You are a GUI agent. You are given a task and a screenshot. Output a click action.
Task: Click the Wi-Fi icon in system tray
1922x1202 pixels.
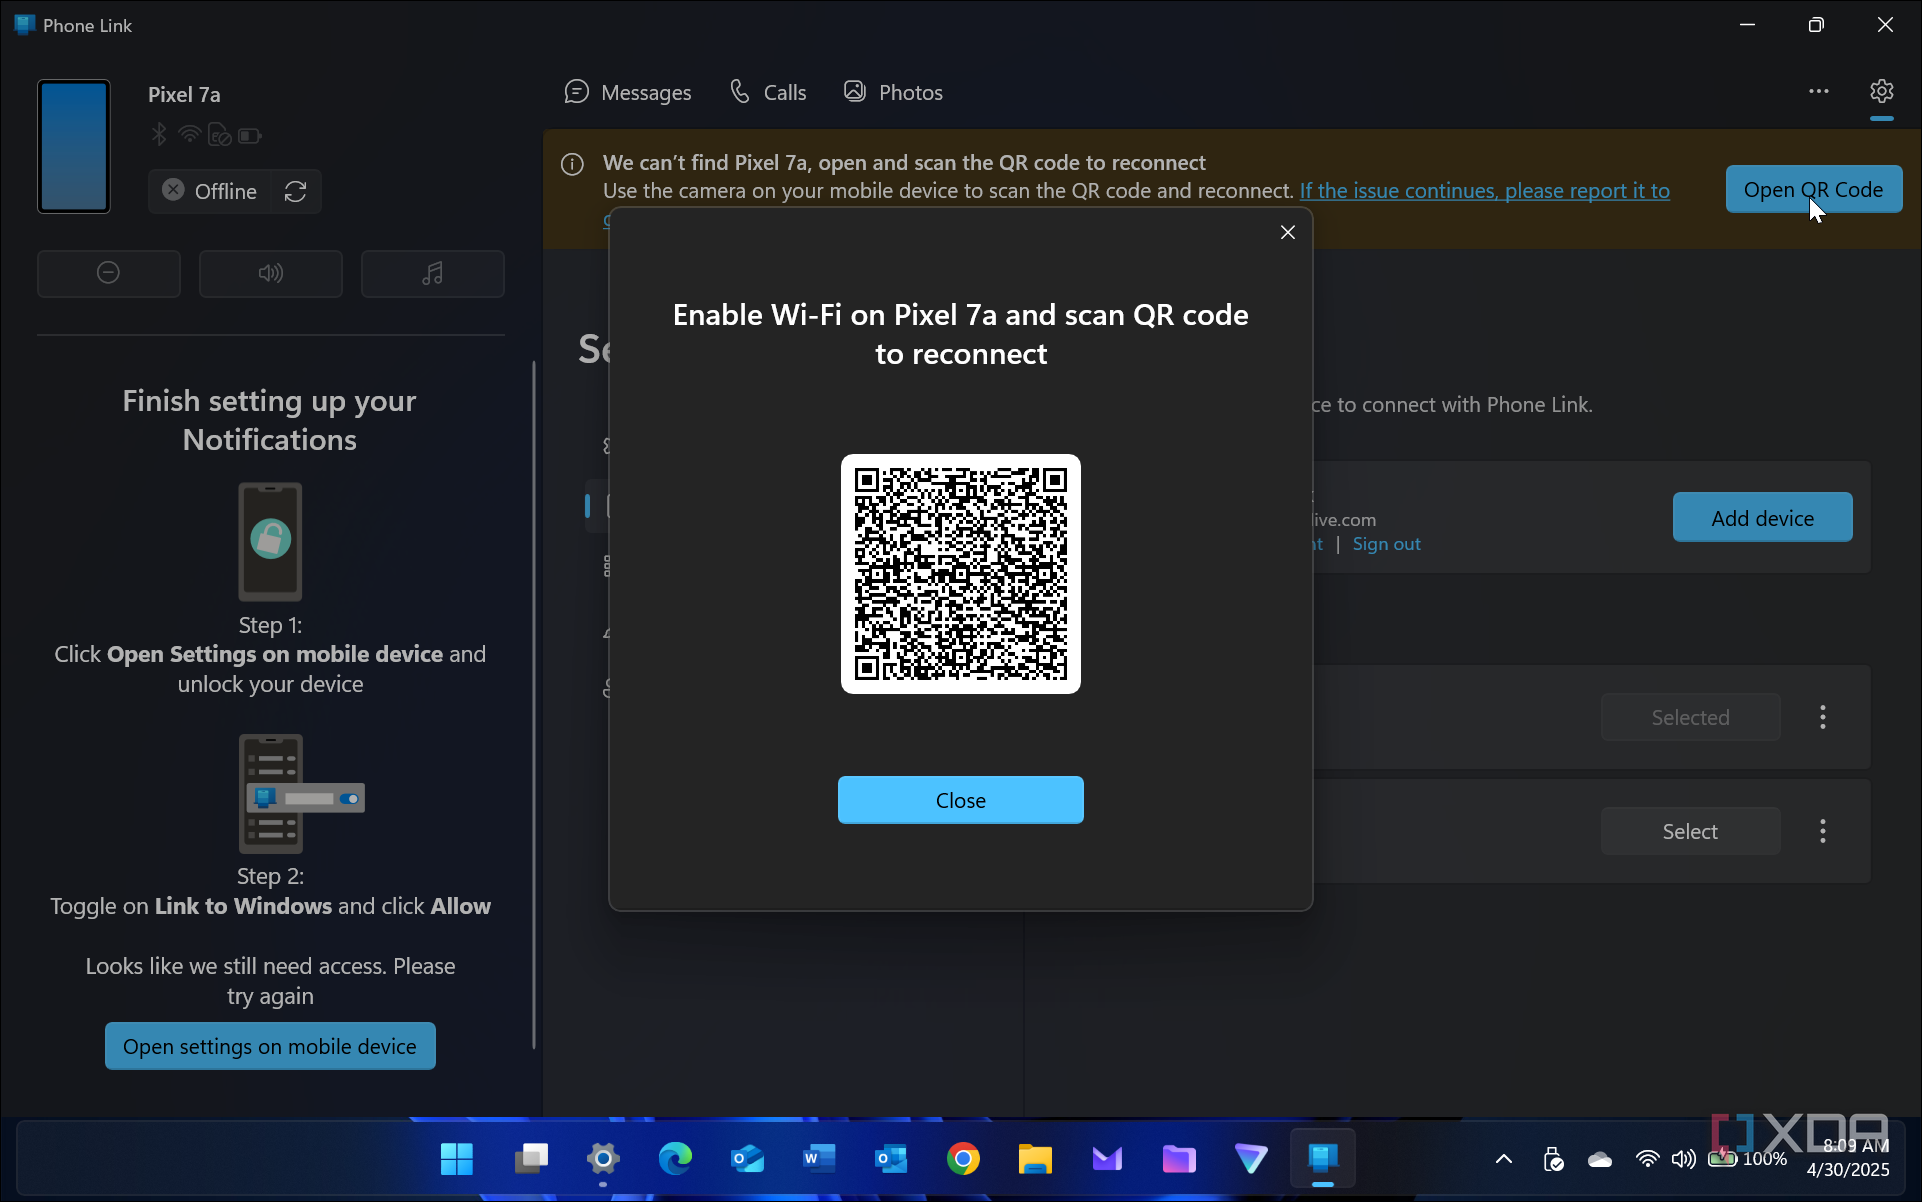[1646, 1159]
